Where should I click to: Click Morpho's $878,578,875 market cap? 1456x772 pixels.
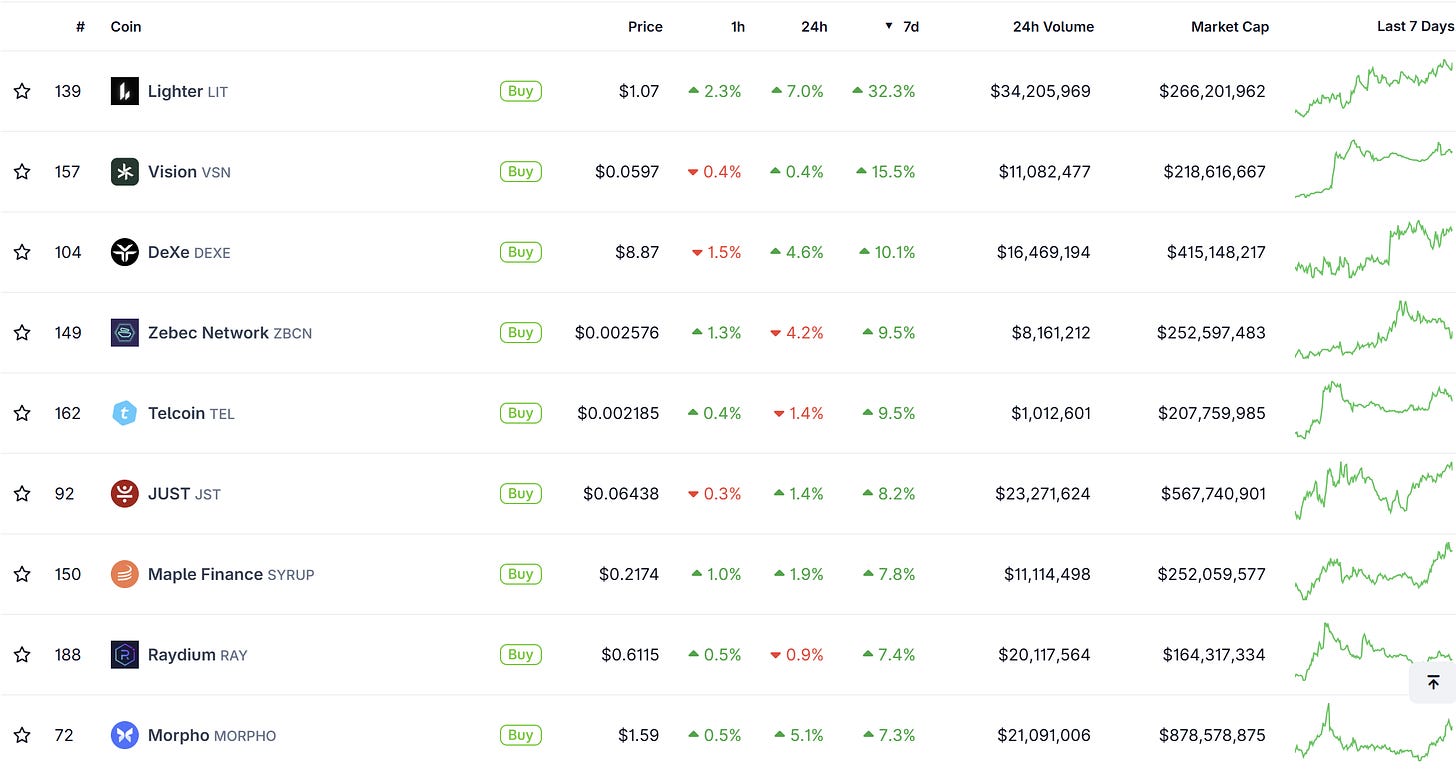[x=1212, y=735]
